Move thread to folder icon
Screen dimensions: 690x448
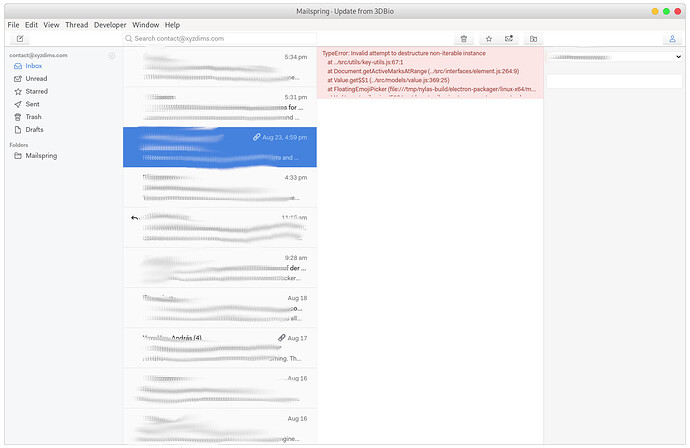tap(533, 39)
